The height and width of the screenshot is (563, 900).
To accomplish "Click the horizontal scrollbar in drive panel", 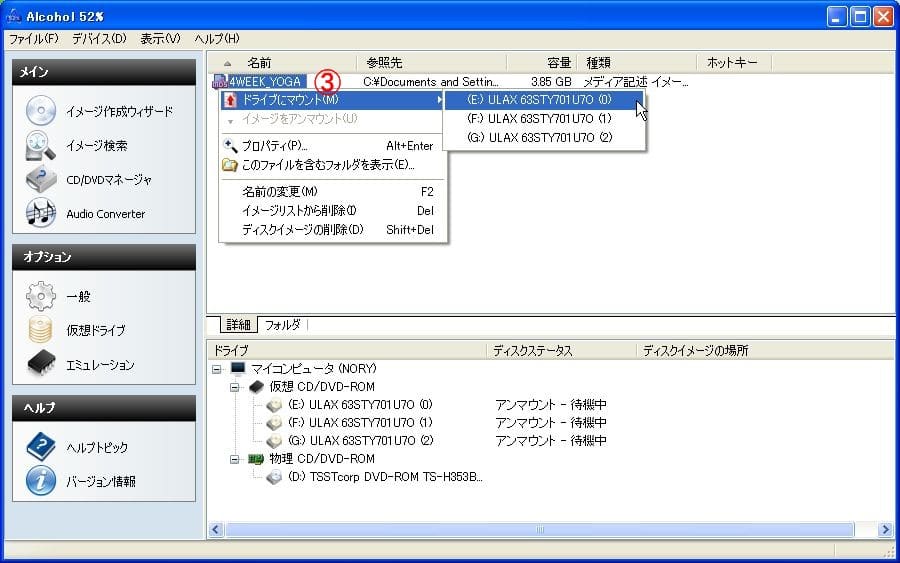I will [540, 529].
